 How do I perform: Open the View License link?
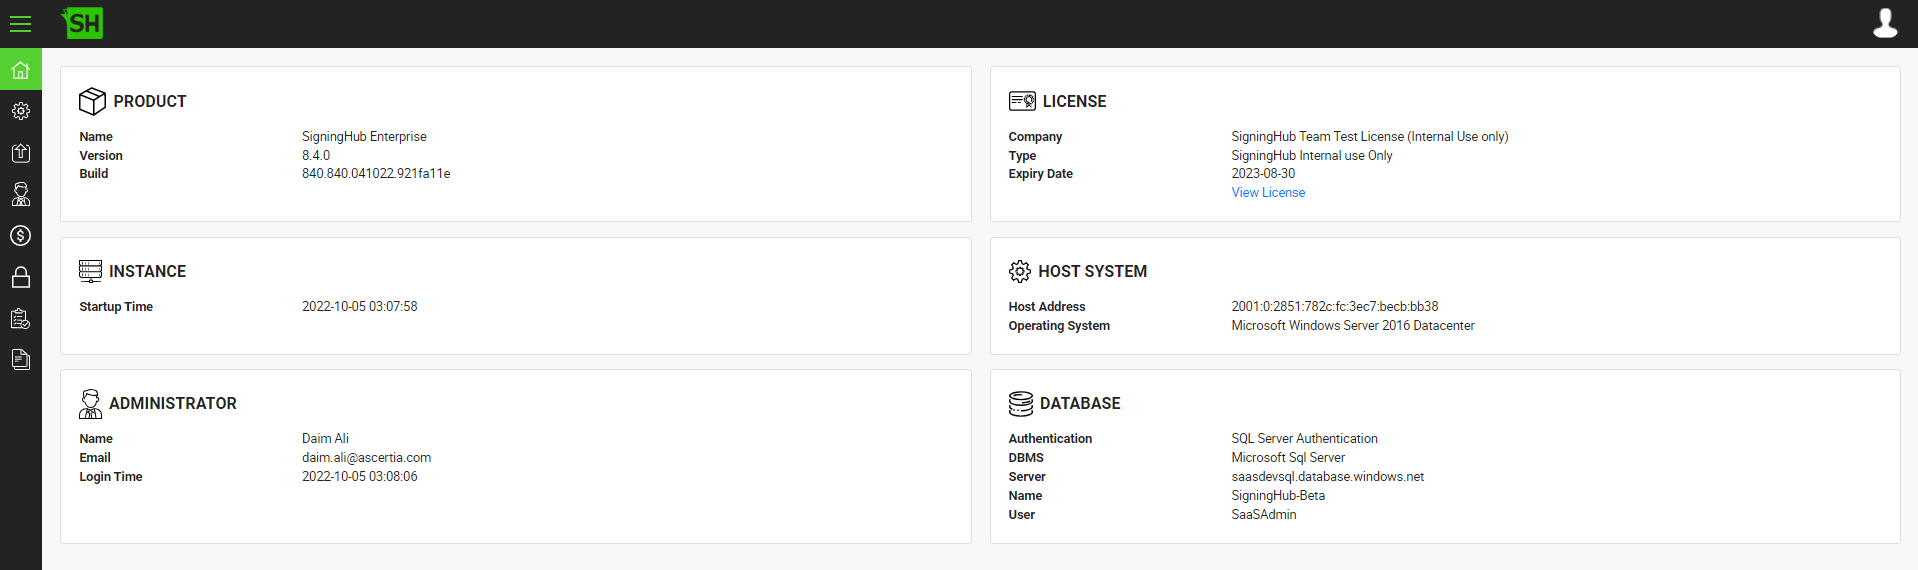pyautogui.click(x=1268, y=193)
